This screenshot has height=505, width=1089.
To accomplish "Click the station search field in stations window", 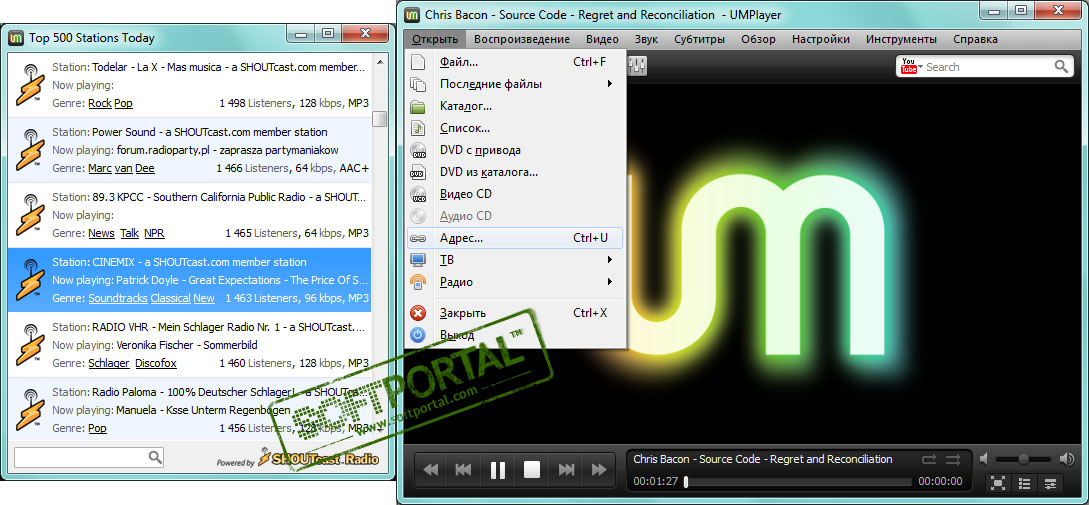I will point(81,457).
